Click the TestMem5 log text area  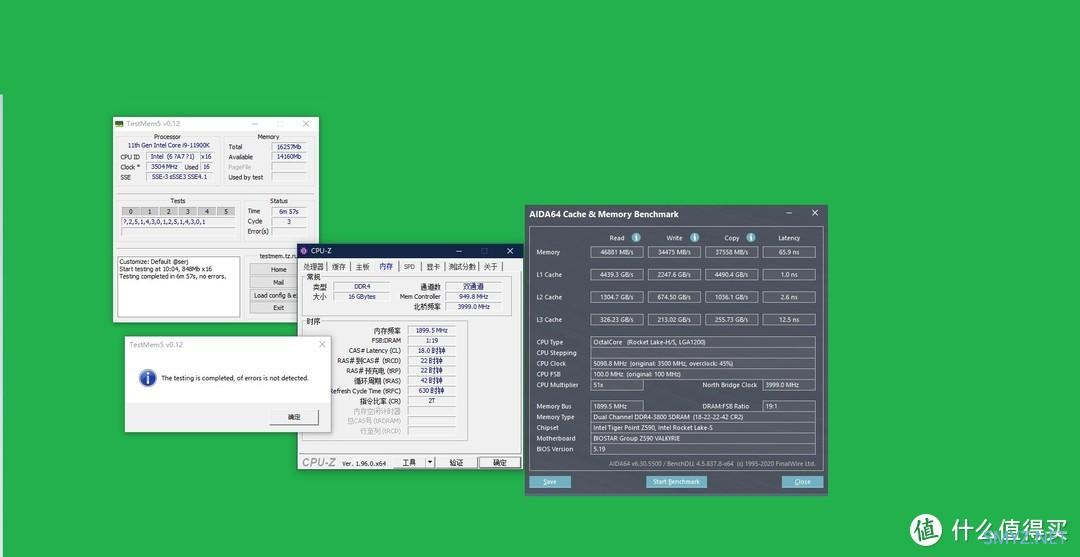(x=178, y=286)
